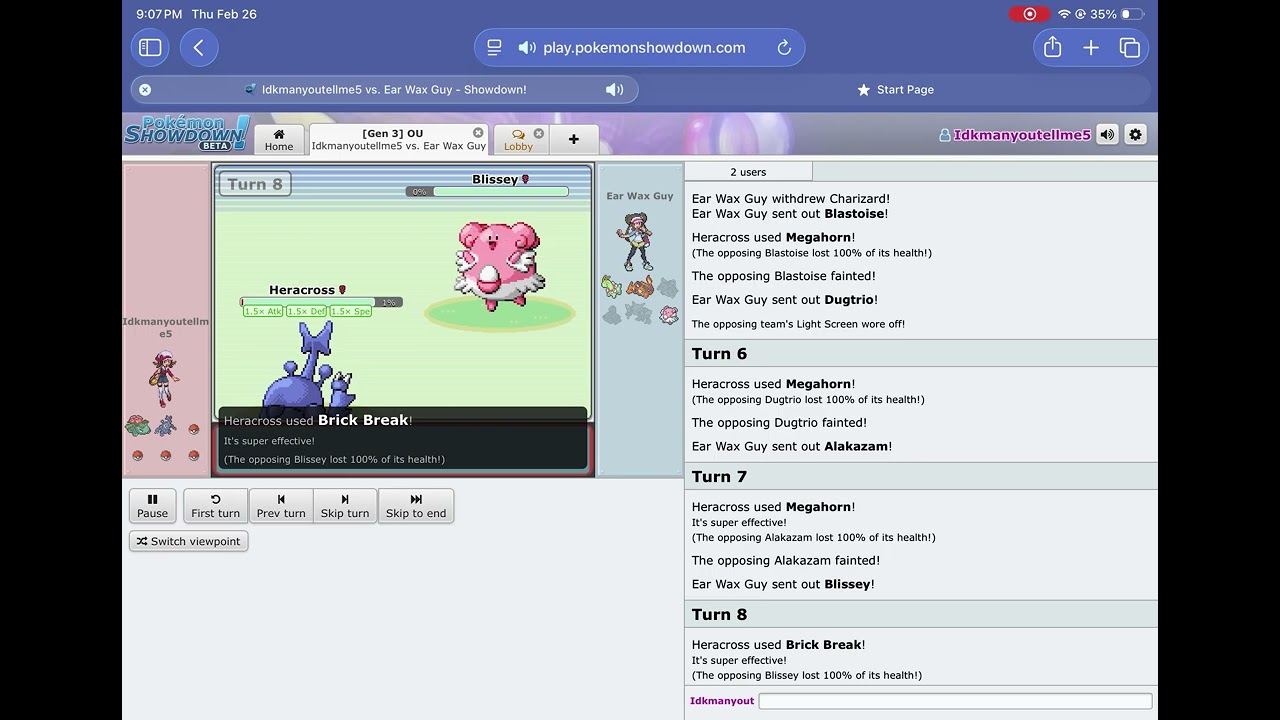Go back with Safari's back arrow
Screen dimensions: 1280x720
pos(199,47)
